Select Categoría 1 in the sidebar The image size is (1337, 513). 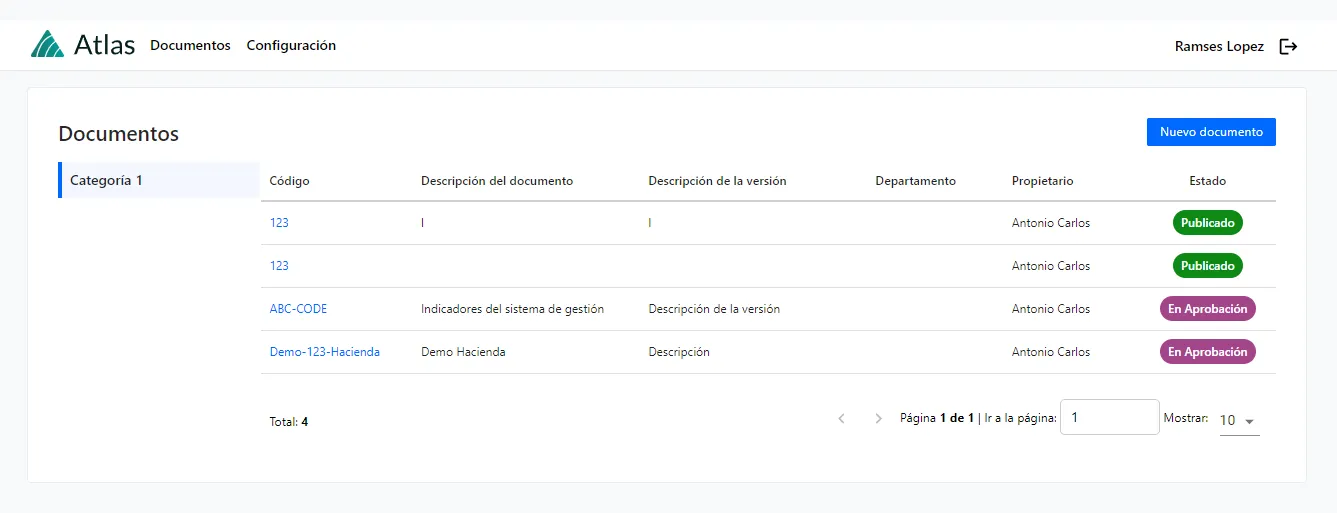[106, 181]
